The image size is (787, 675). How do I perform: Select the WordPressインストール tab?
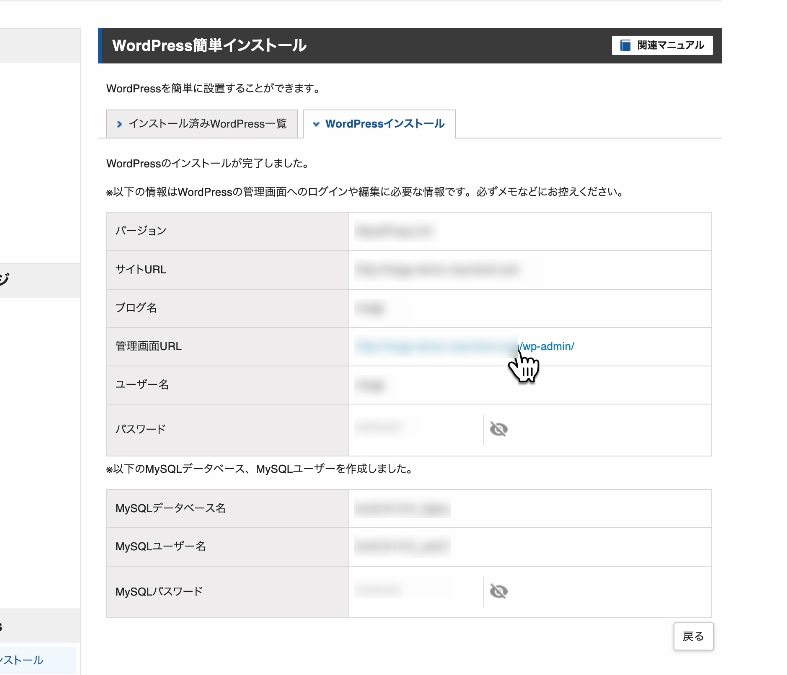[x=379, y=123]
